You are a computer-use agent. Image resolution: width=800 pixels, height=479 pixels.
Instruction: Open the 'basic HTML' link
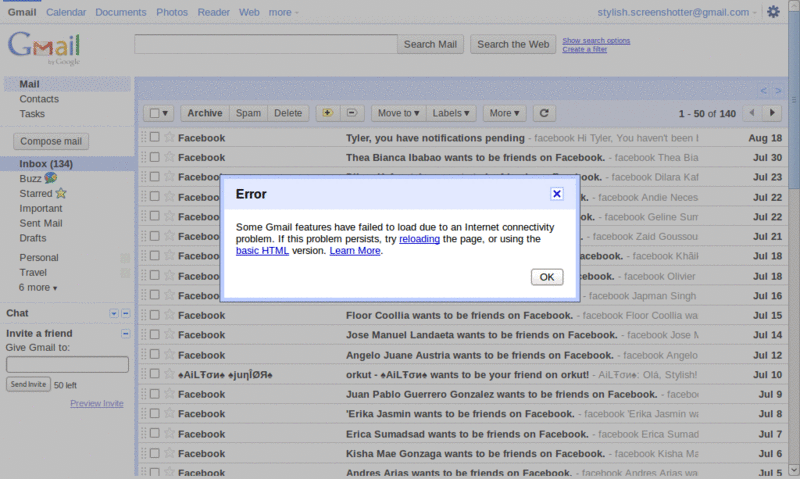262,250
